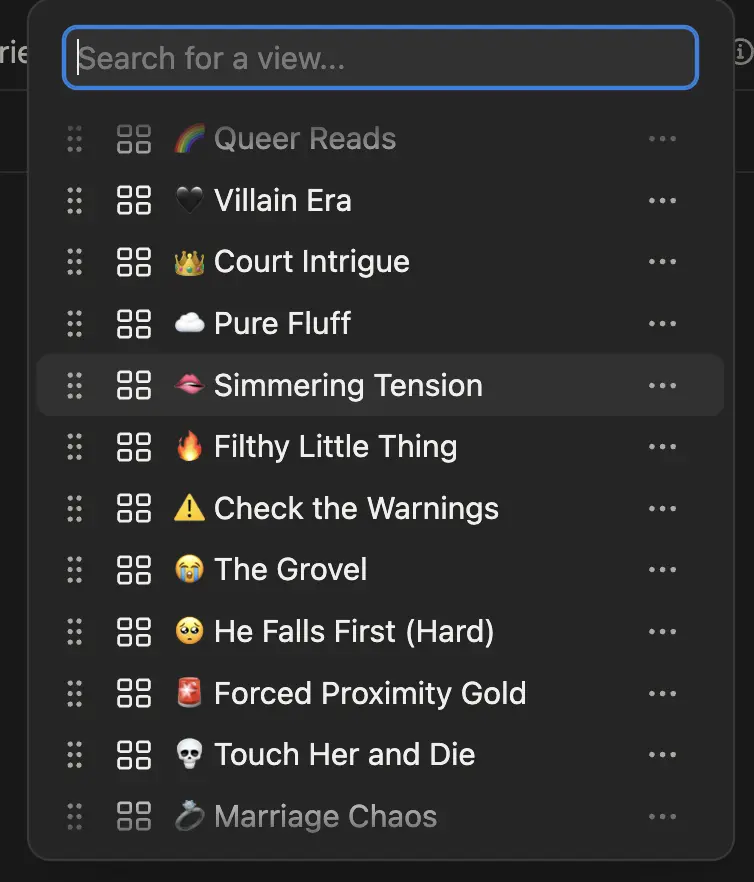Open the options menu for He Falls First (Hard)
The width and height of the screenshot is (754, 882).
pyautogui.click(x=663, y=631)
